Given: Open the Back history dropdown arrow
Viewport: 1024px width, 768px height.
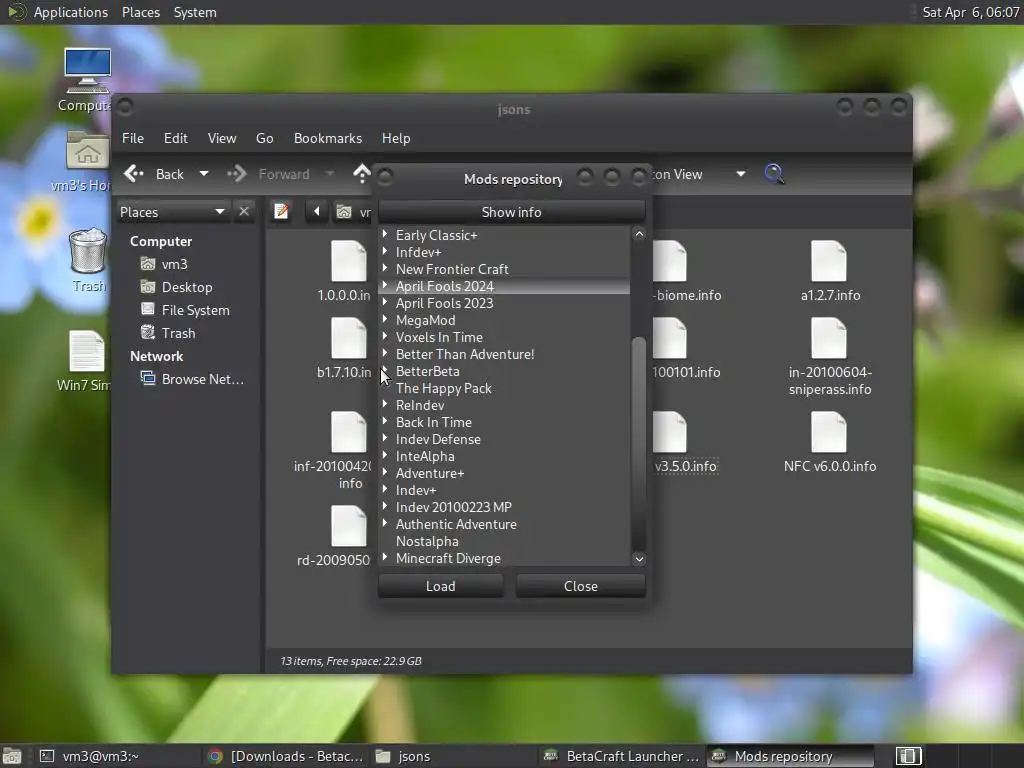Looking at the screenshot, I should (x=204, y=174).
